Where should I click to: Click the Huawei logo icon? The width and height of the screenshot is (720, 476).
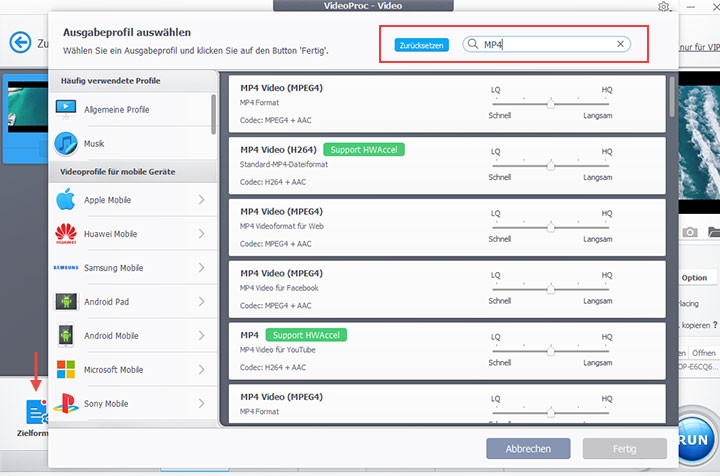click(x=66, y=233)
